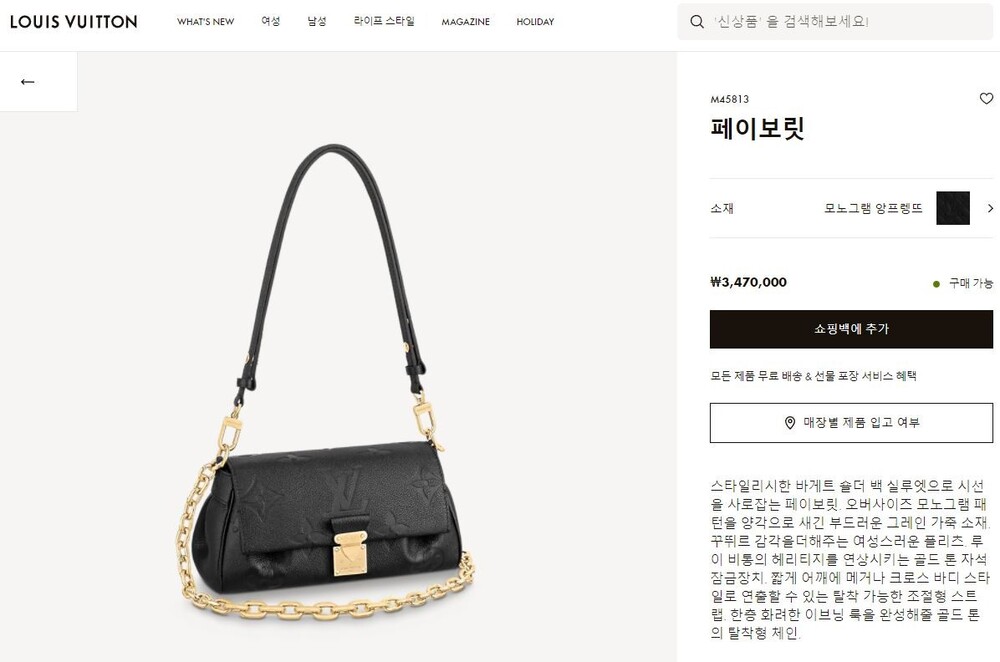1000x662 pixels.
Task: Expand the 소재 material options chevron
Action: [x=990, y=208]
